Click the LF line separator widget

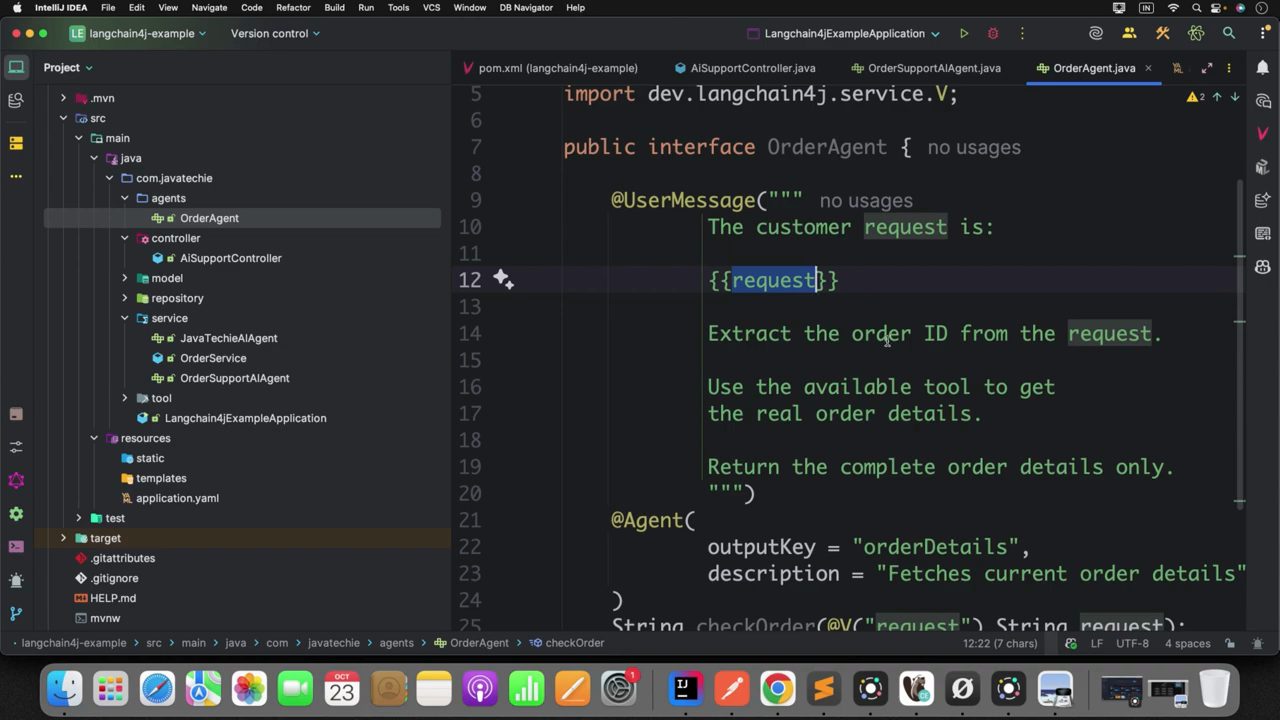coord(1096,643)
